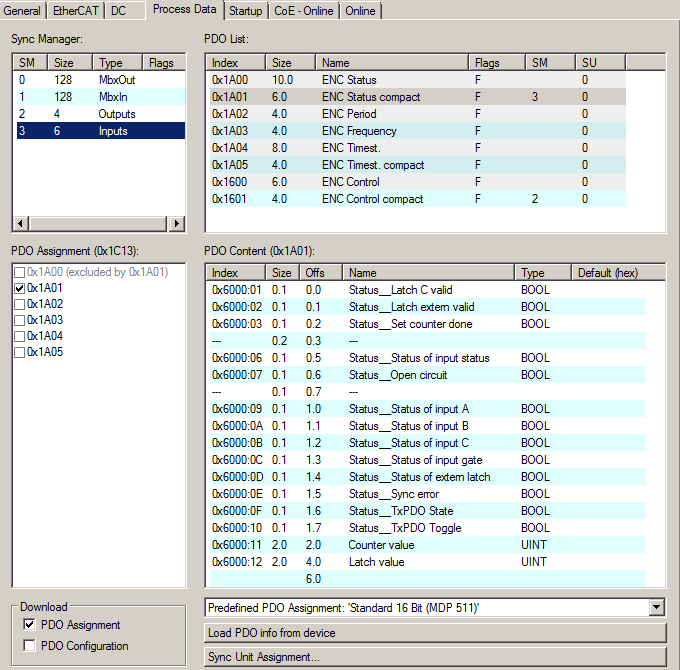Screen dimensions: 680x670
Task: Select the Process Data tab
Action: (x=184, y=9)
